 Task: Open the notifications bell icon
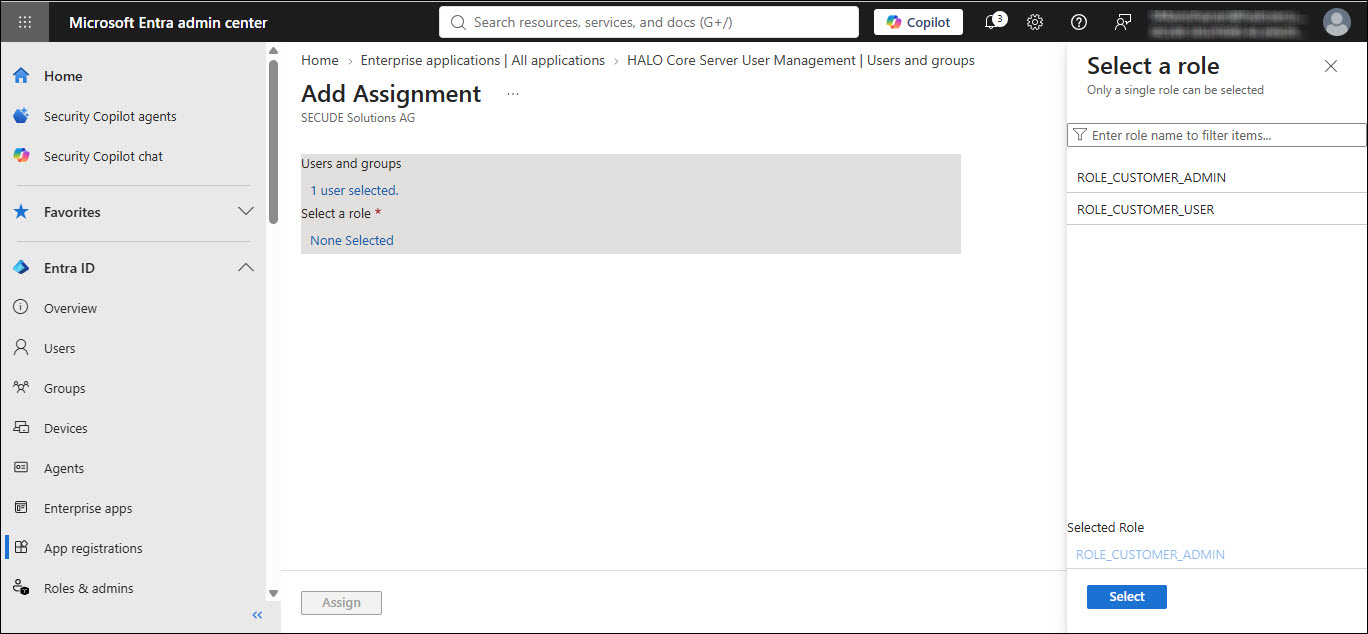click(x=994, y=22)
